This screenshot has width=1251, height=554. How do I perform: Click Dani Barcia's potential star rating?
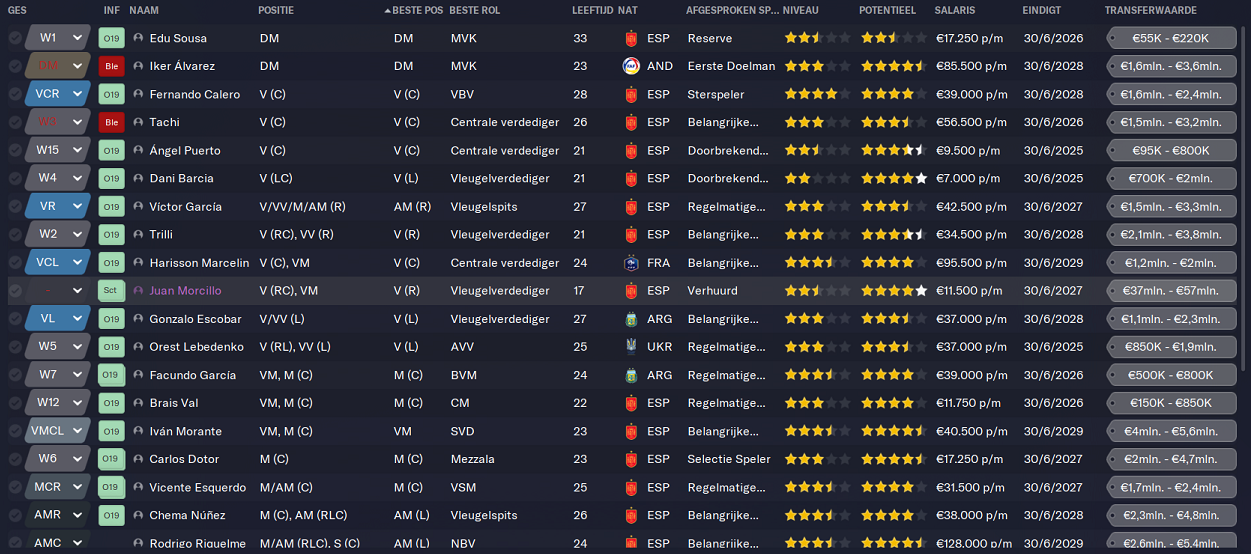click(x=894, y=178)
